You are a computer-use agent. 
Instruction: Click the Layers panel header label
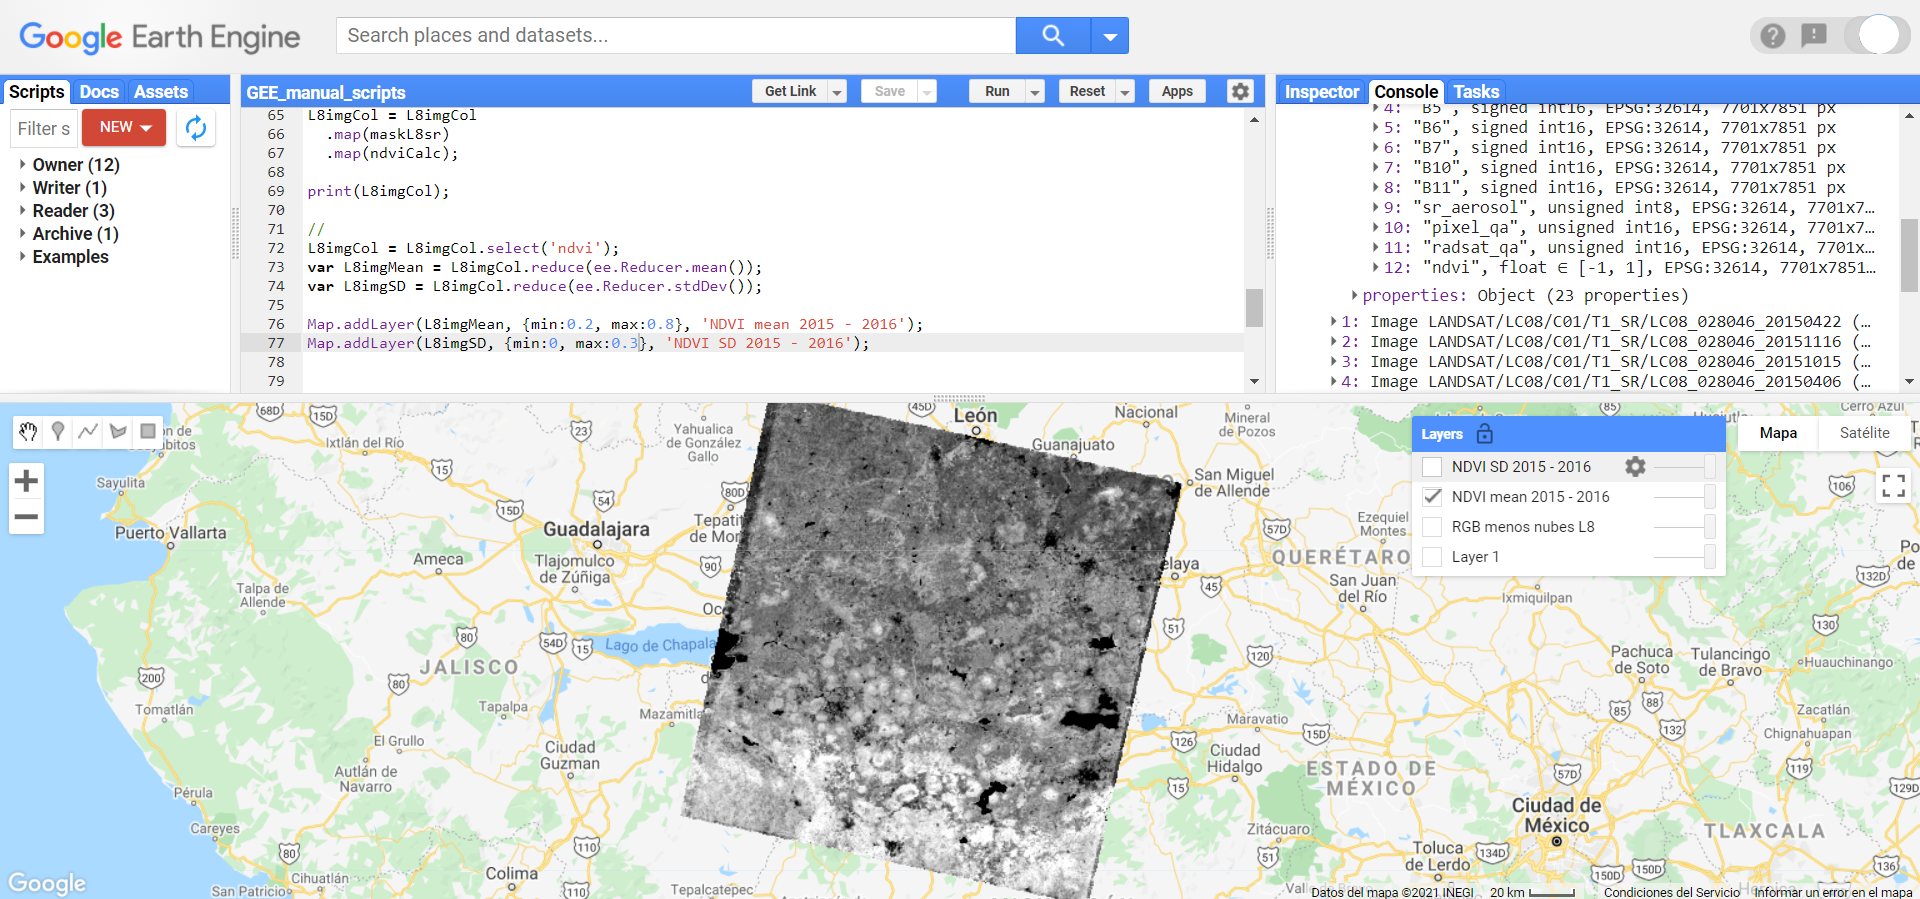(x=1442, y=434)
